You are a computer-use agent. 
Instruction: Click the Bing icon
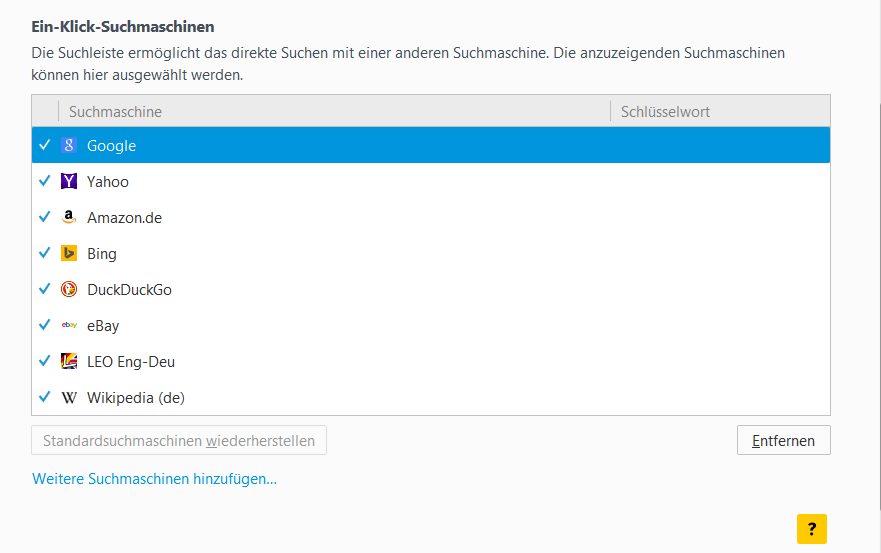pos(69,254)
